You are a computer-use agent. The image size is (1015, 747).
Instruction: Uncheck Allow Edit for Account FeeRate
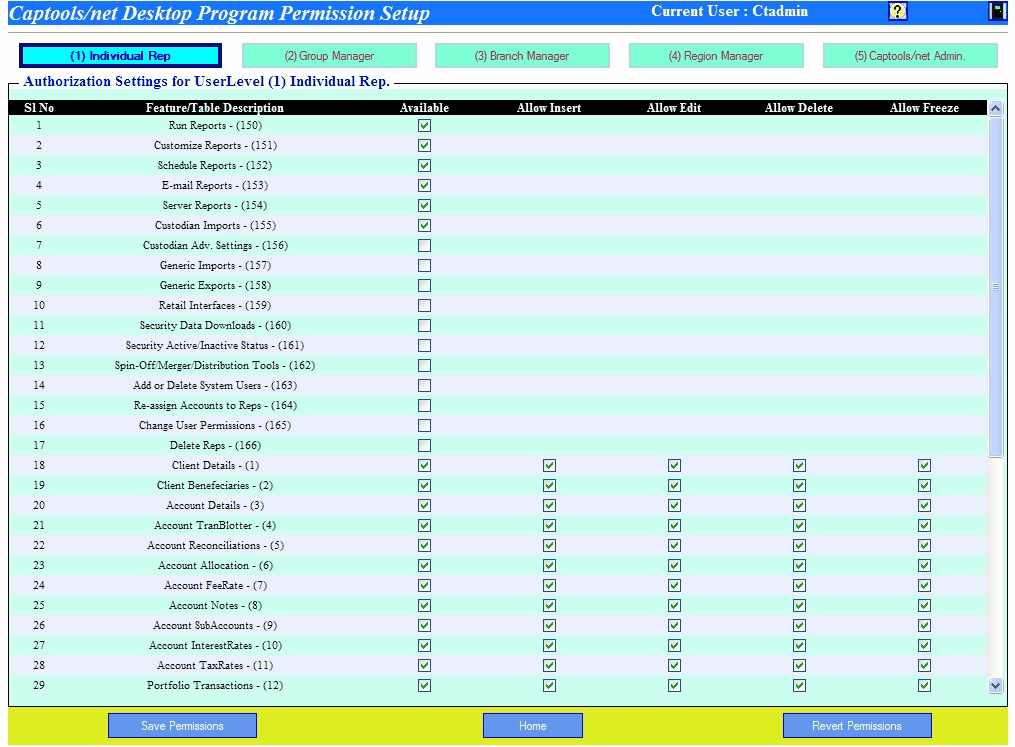(x=674, y=586)
